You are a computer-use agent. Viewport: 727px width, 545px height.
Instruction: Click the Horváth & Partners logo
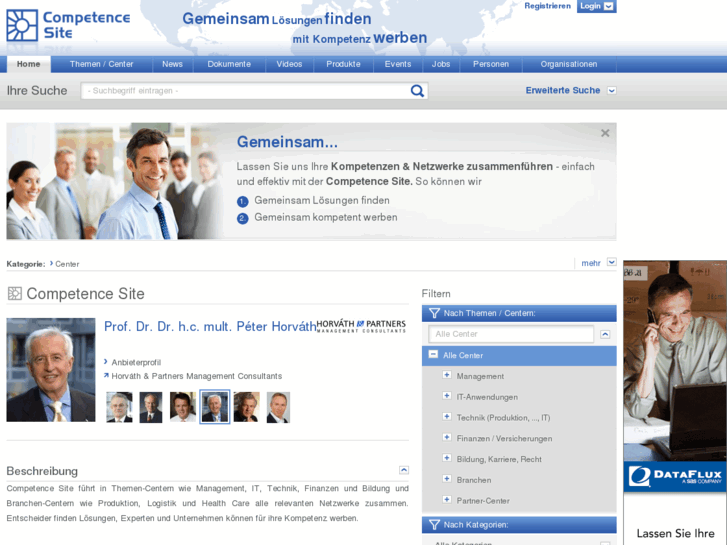point(361,326)
